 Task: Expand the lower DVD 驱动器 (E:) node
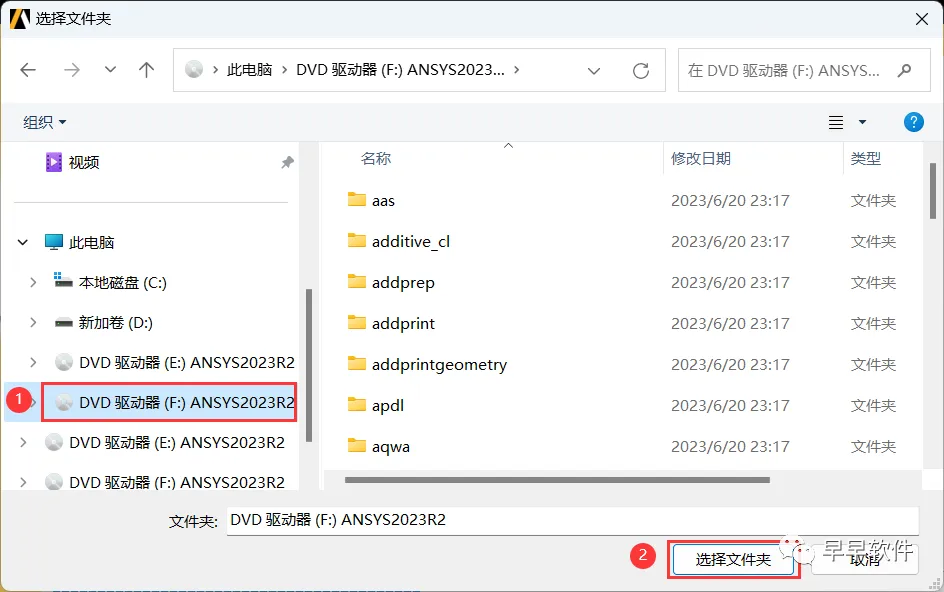tap(23, 442)
